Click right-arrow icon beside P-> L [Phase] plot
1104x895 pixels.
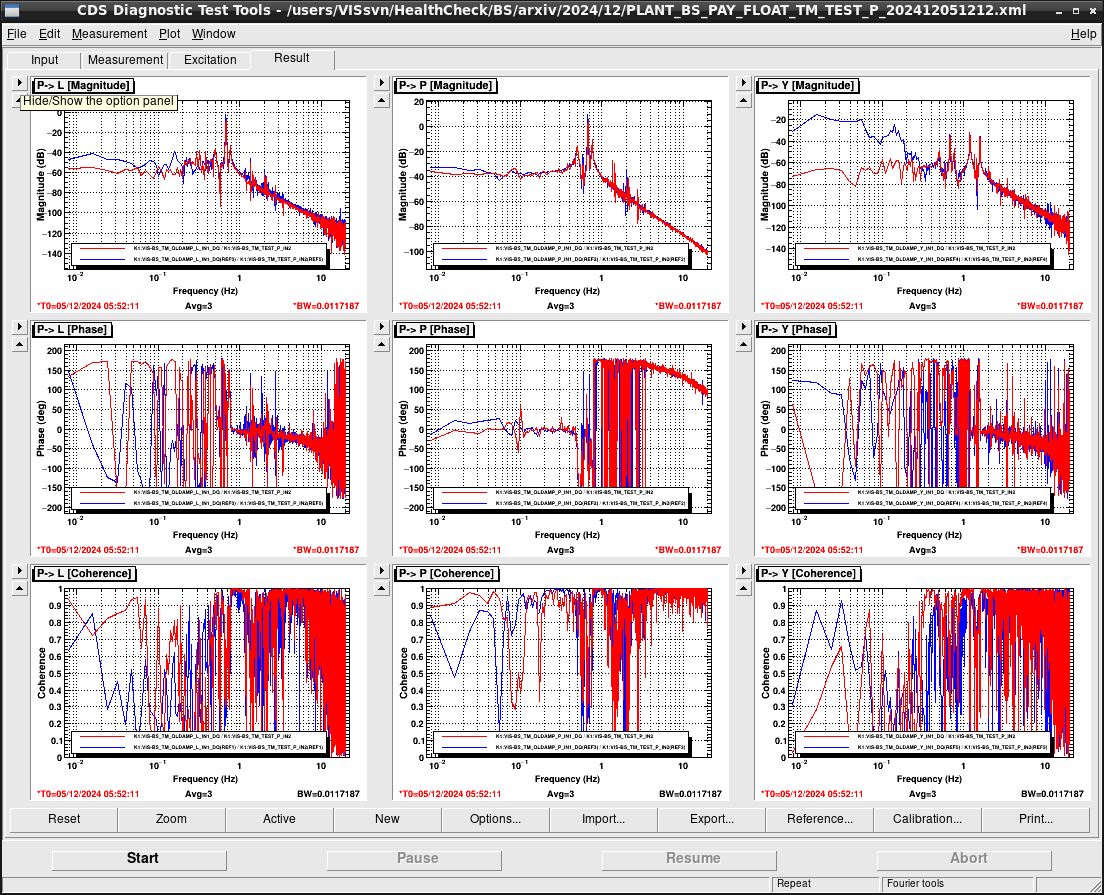click(x=20, y=327)
